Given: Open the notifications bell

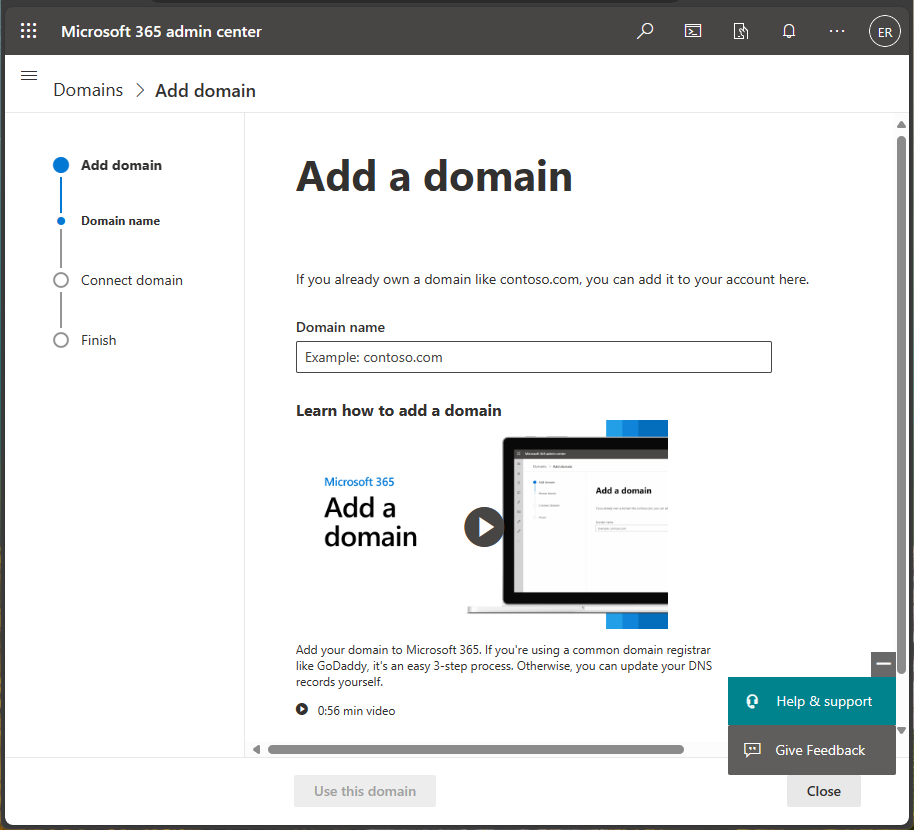Looking at the screenshot, I should [x=789, y=31].
